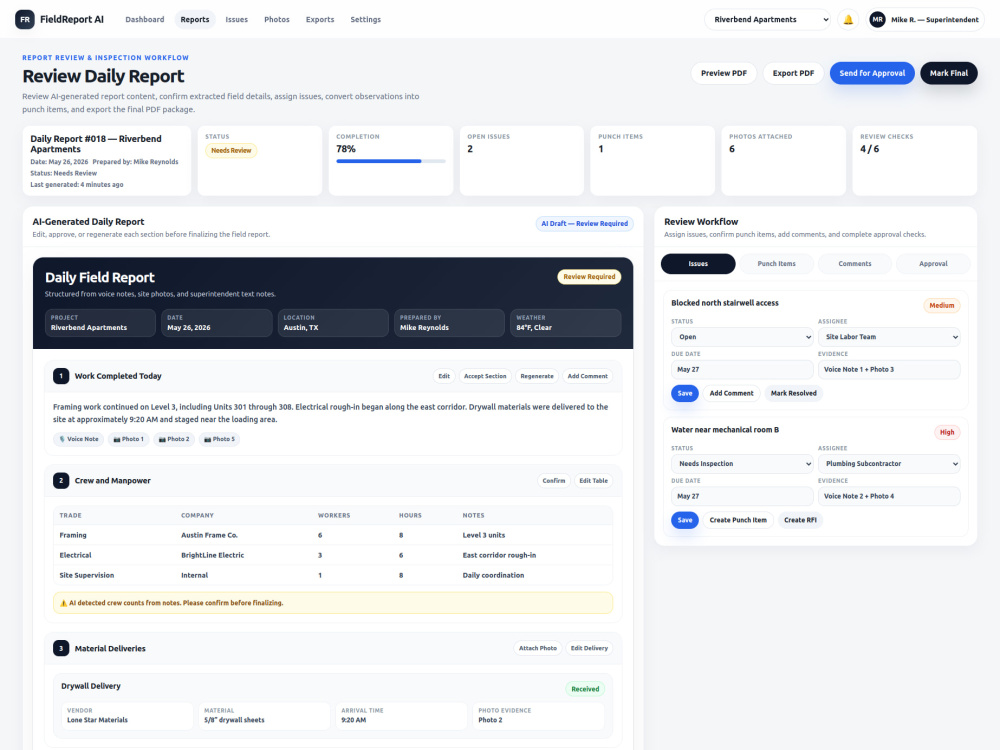
Task: Go to Dashboard in top navigation
Action: click(x=145, y=20)
